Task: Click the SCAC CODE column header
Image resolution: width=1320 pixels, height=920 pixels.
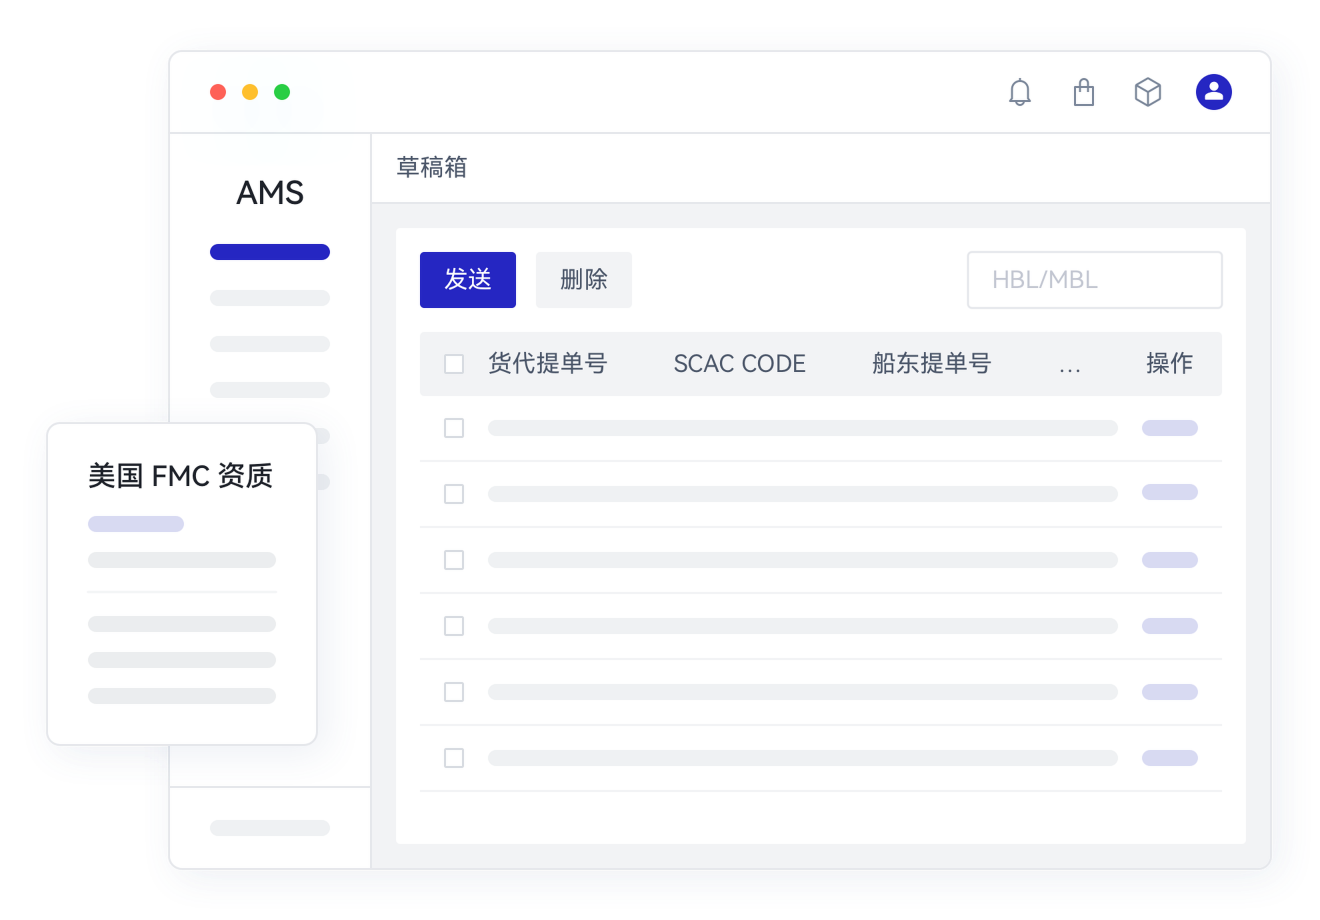Action: pyautogui.click(x=740, y=364)
